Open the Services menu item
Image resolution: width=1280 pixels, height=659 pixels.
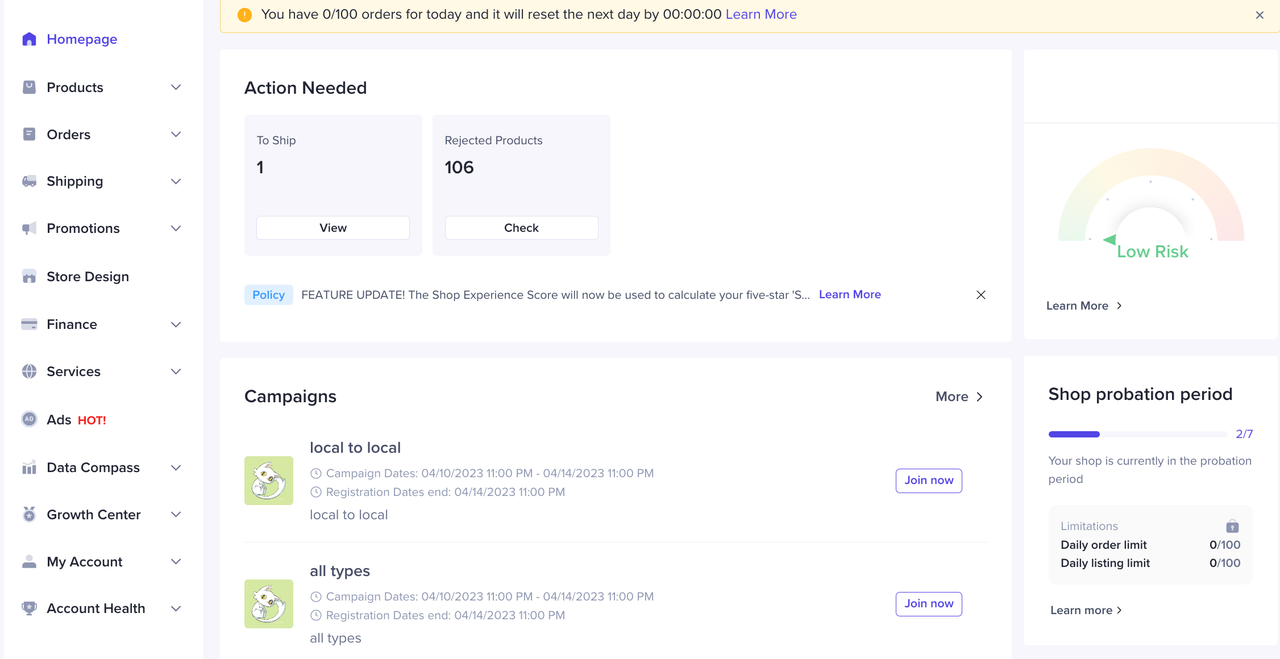[74, 371]
